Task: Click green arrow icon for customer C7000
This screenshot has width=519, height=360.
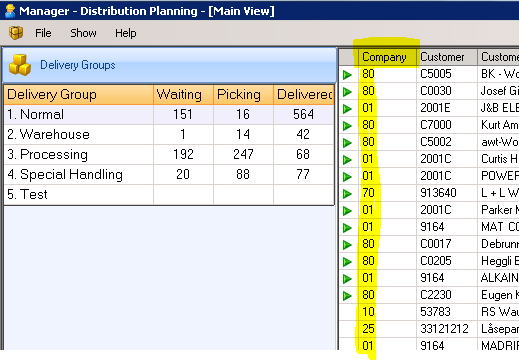Action: 347,125
